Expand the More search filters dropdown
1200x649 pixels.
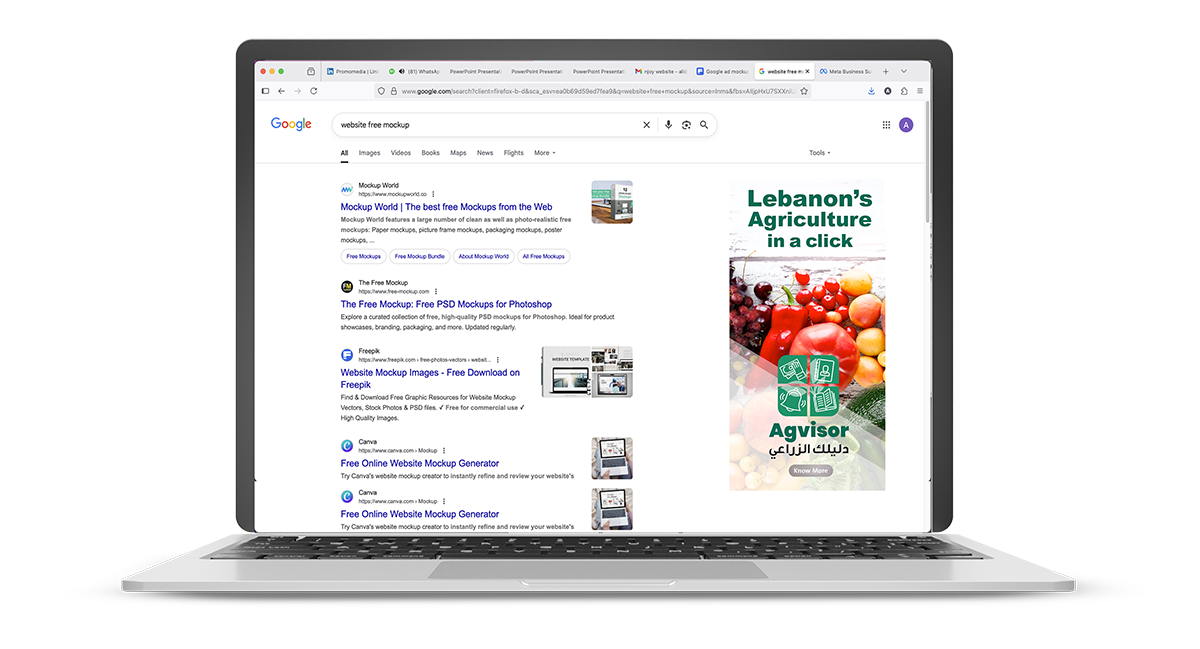[x=545, y=153]
